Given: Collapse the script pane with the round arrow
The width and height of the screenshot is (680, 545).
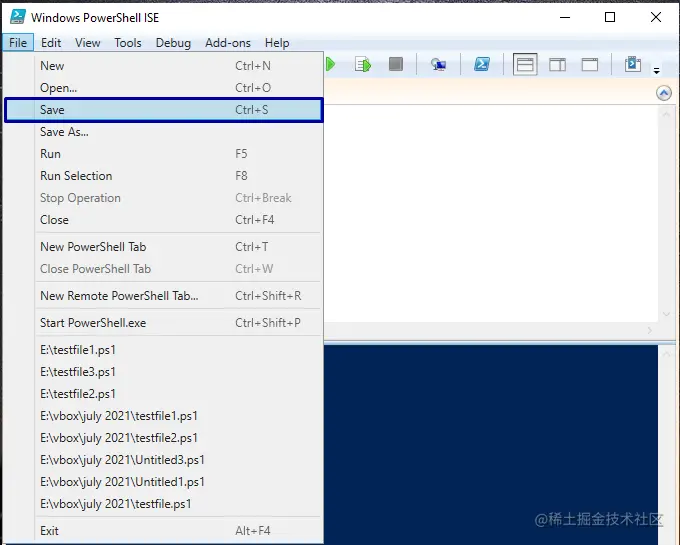Looking at the screenshot, I should (x=664, y=93).
